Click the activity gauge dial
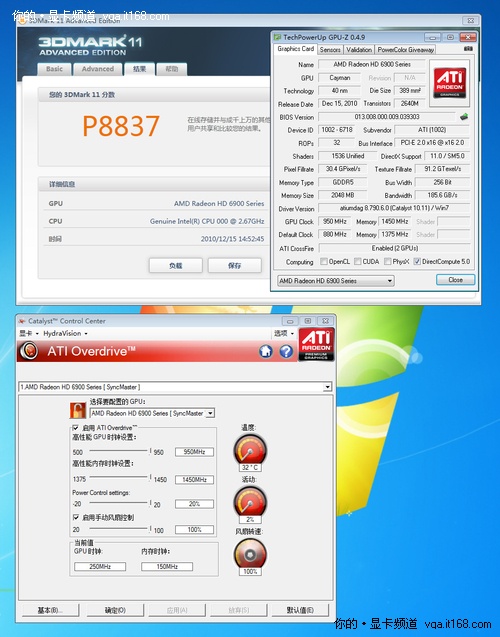The image size is (500, 637). pos(250,501)
